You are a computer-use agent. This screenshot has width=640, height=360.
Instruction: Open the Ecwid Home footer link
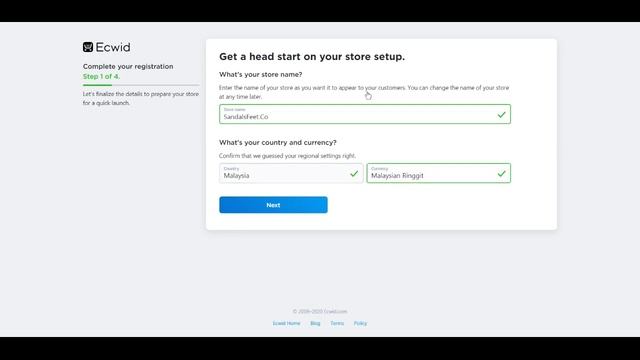coord(286,323)
